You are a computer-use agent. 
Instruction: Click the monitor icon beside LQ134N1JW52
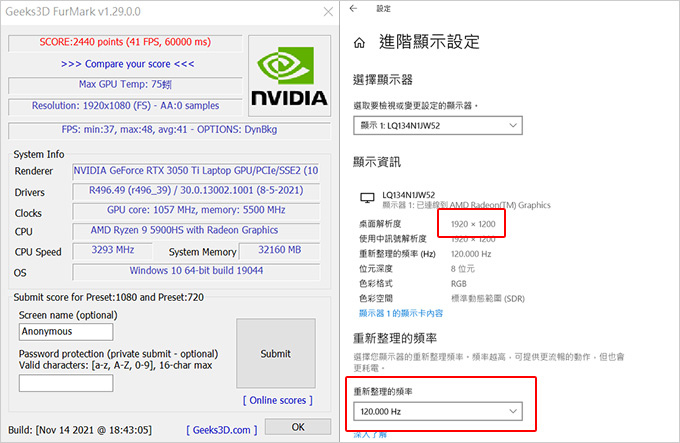pos(367,198)
